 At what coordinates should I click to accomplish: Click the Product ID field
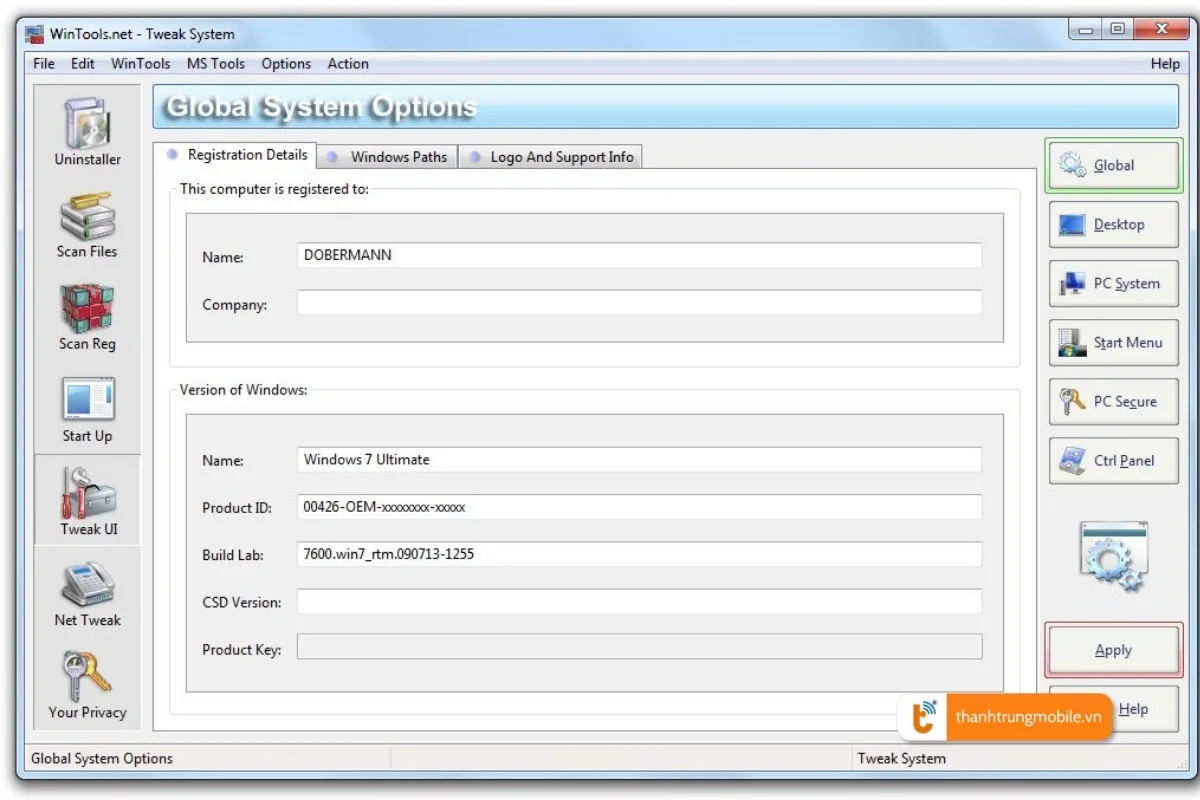coord(639,507)
